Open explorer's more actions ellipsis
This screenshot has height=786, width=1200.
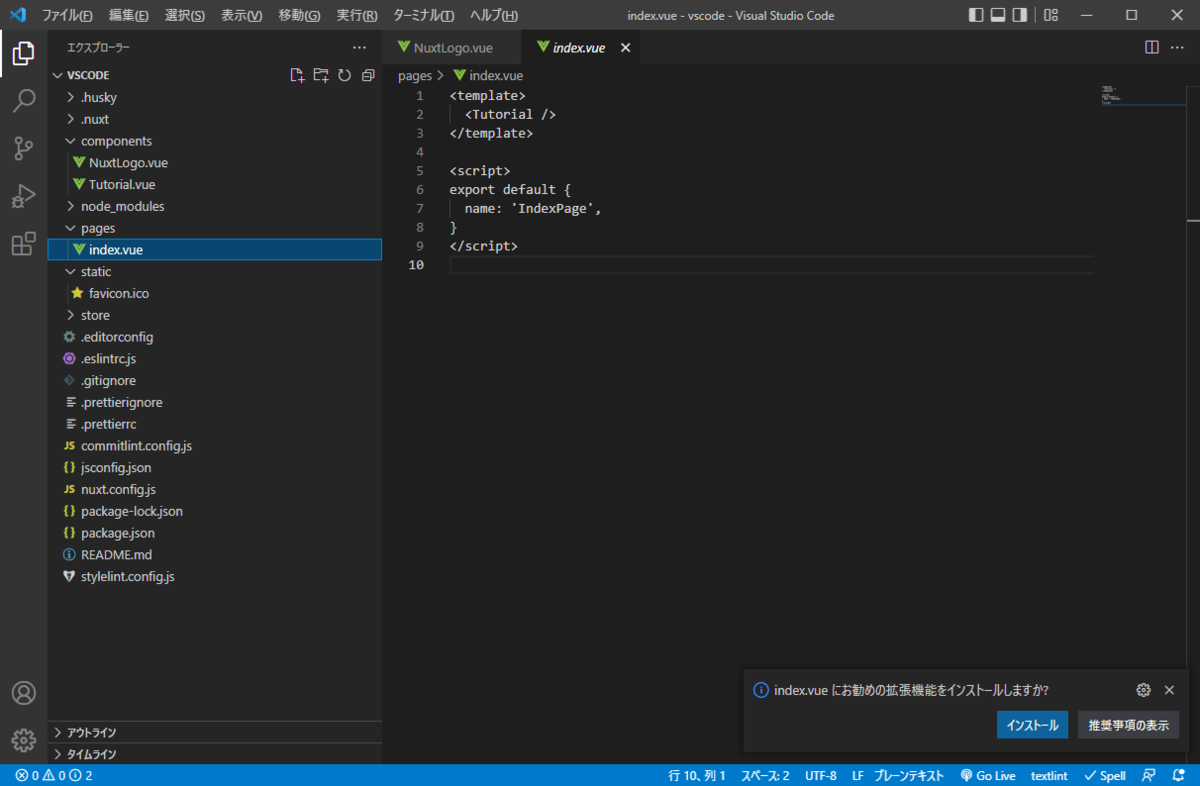coord(360,47)
